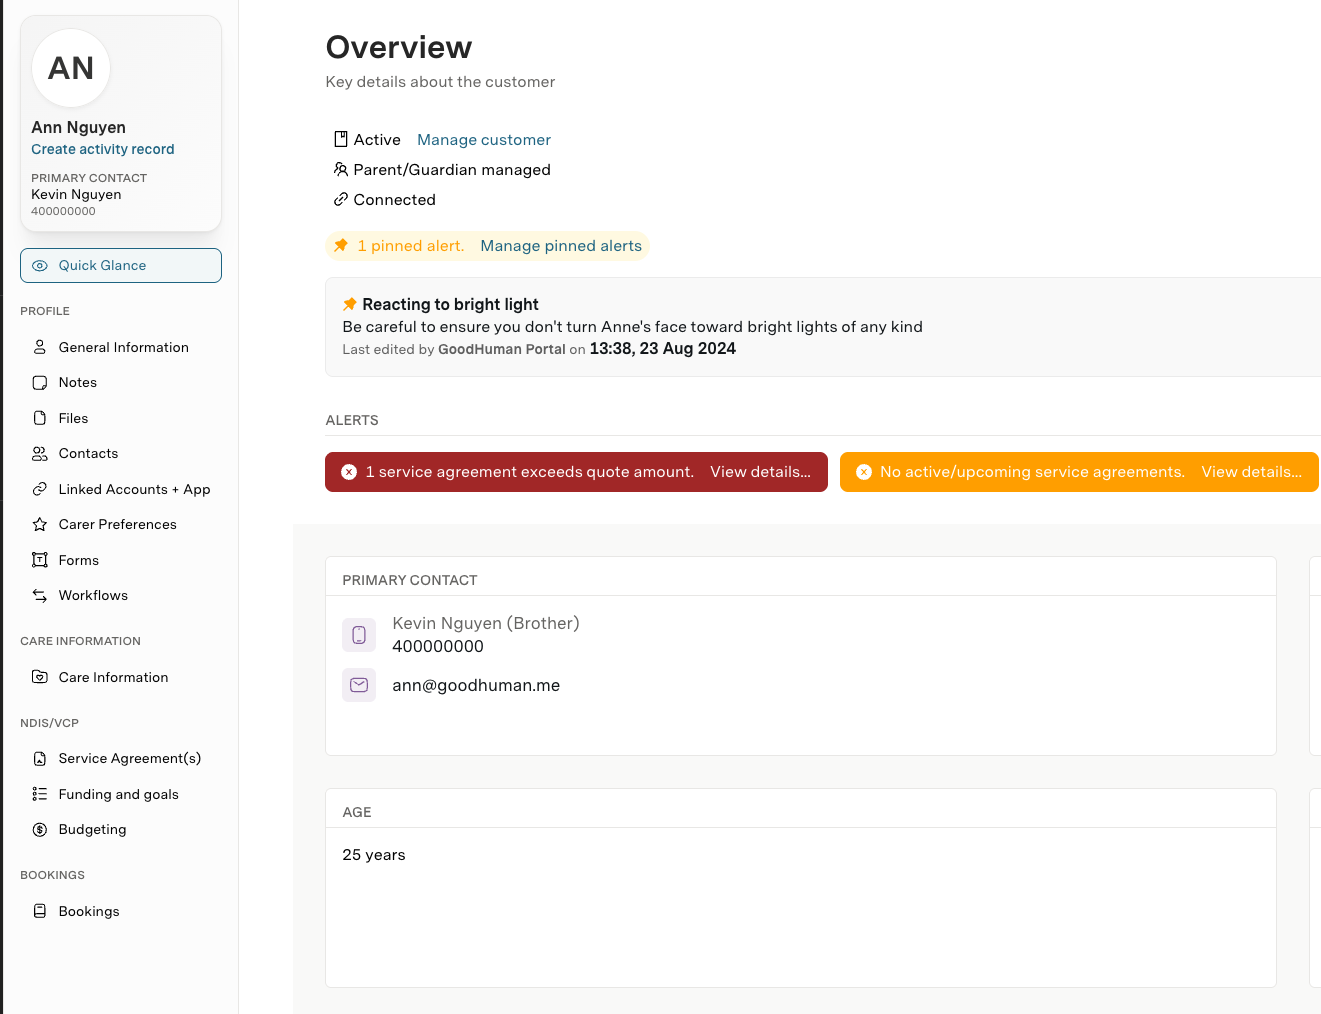The width and height of the screenshot is (1321, 1014).
Task: Click the Funding and goals list icon
Action: tap(40, 794)
